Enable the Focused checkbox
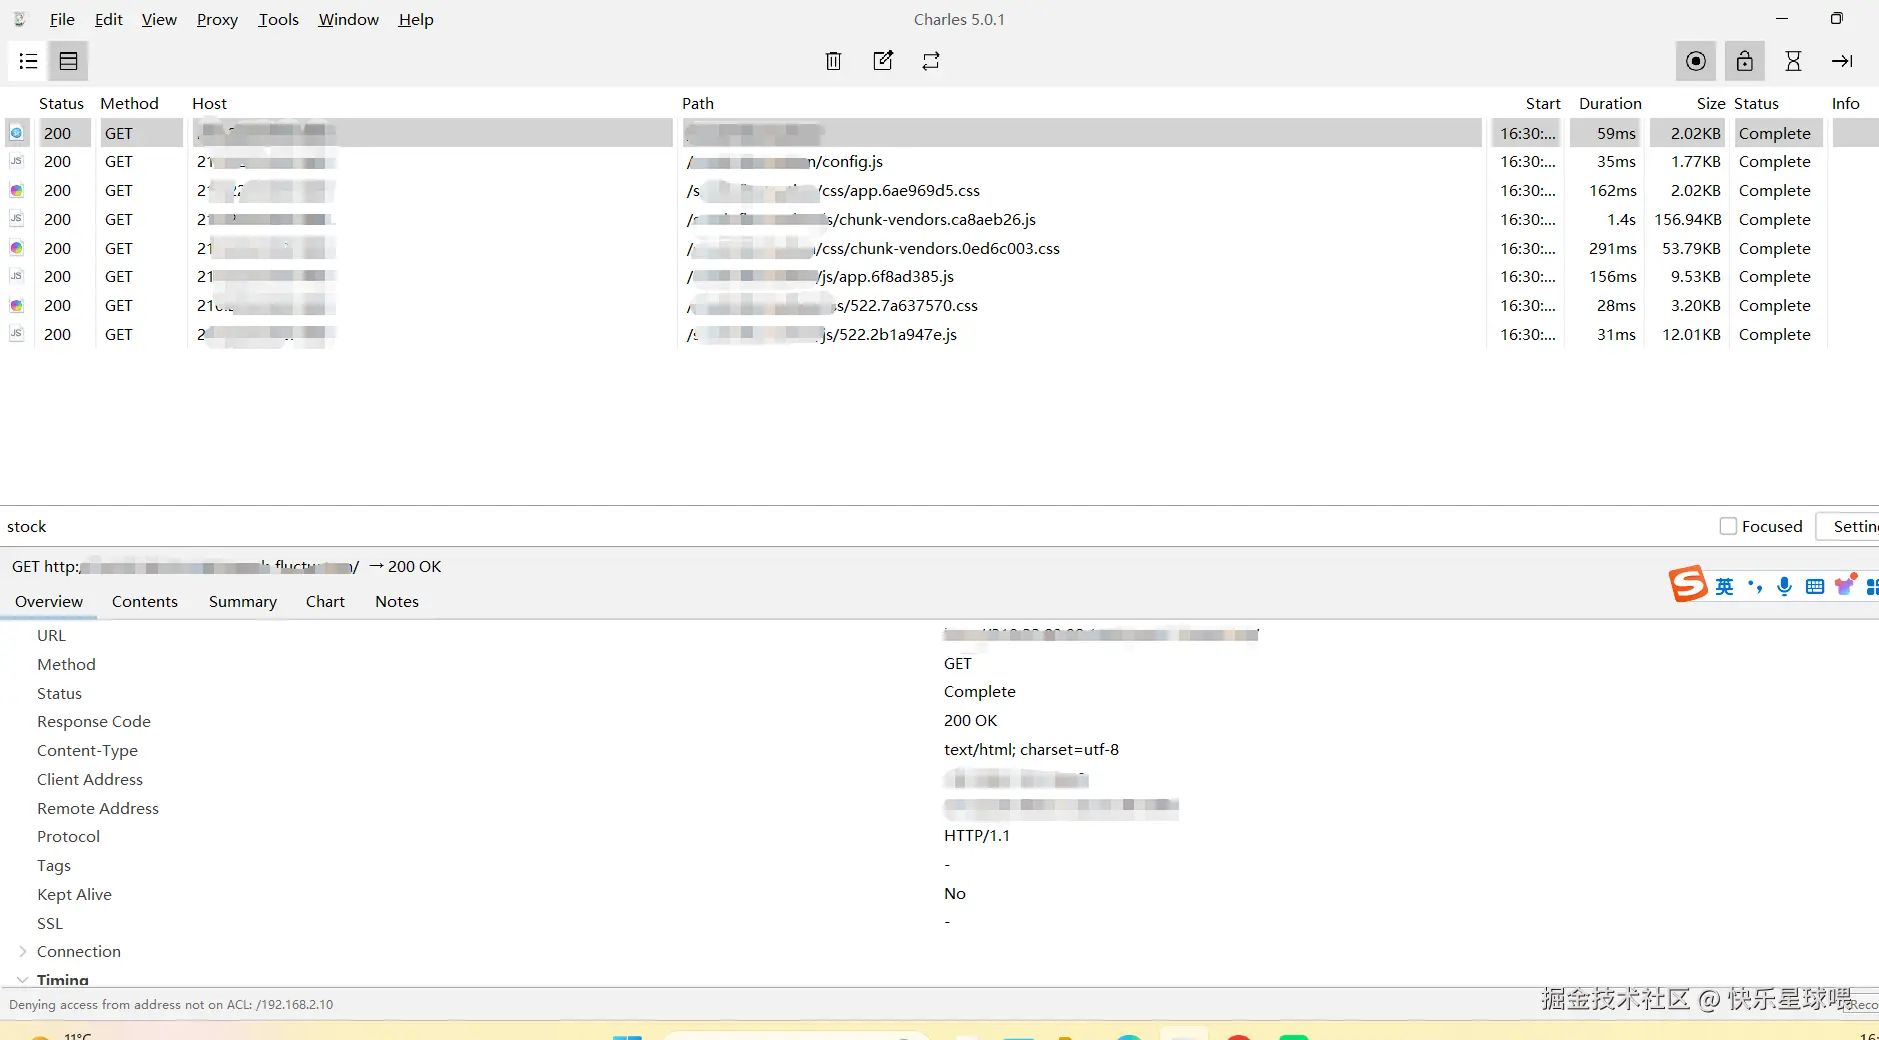The height and width of the screenshot is (1040, 1879). pyautogui.click(x=1728, y=526)
